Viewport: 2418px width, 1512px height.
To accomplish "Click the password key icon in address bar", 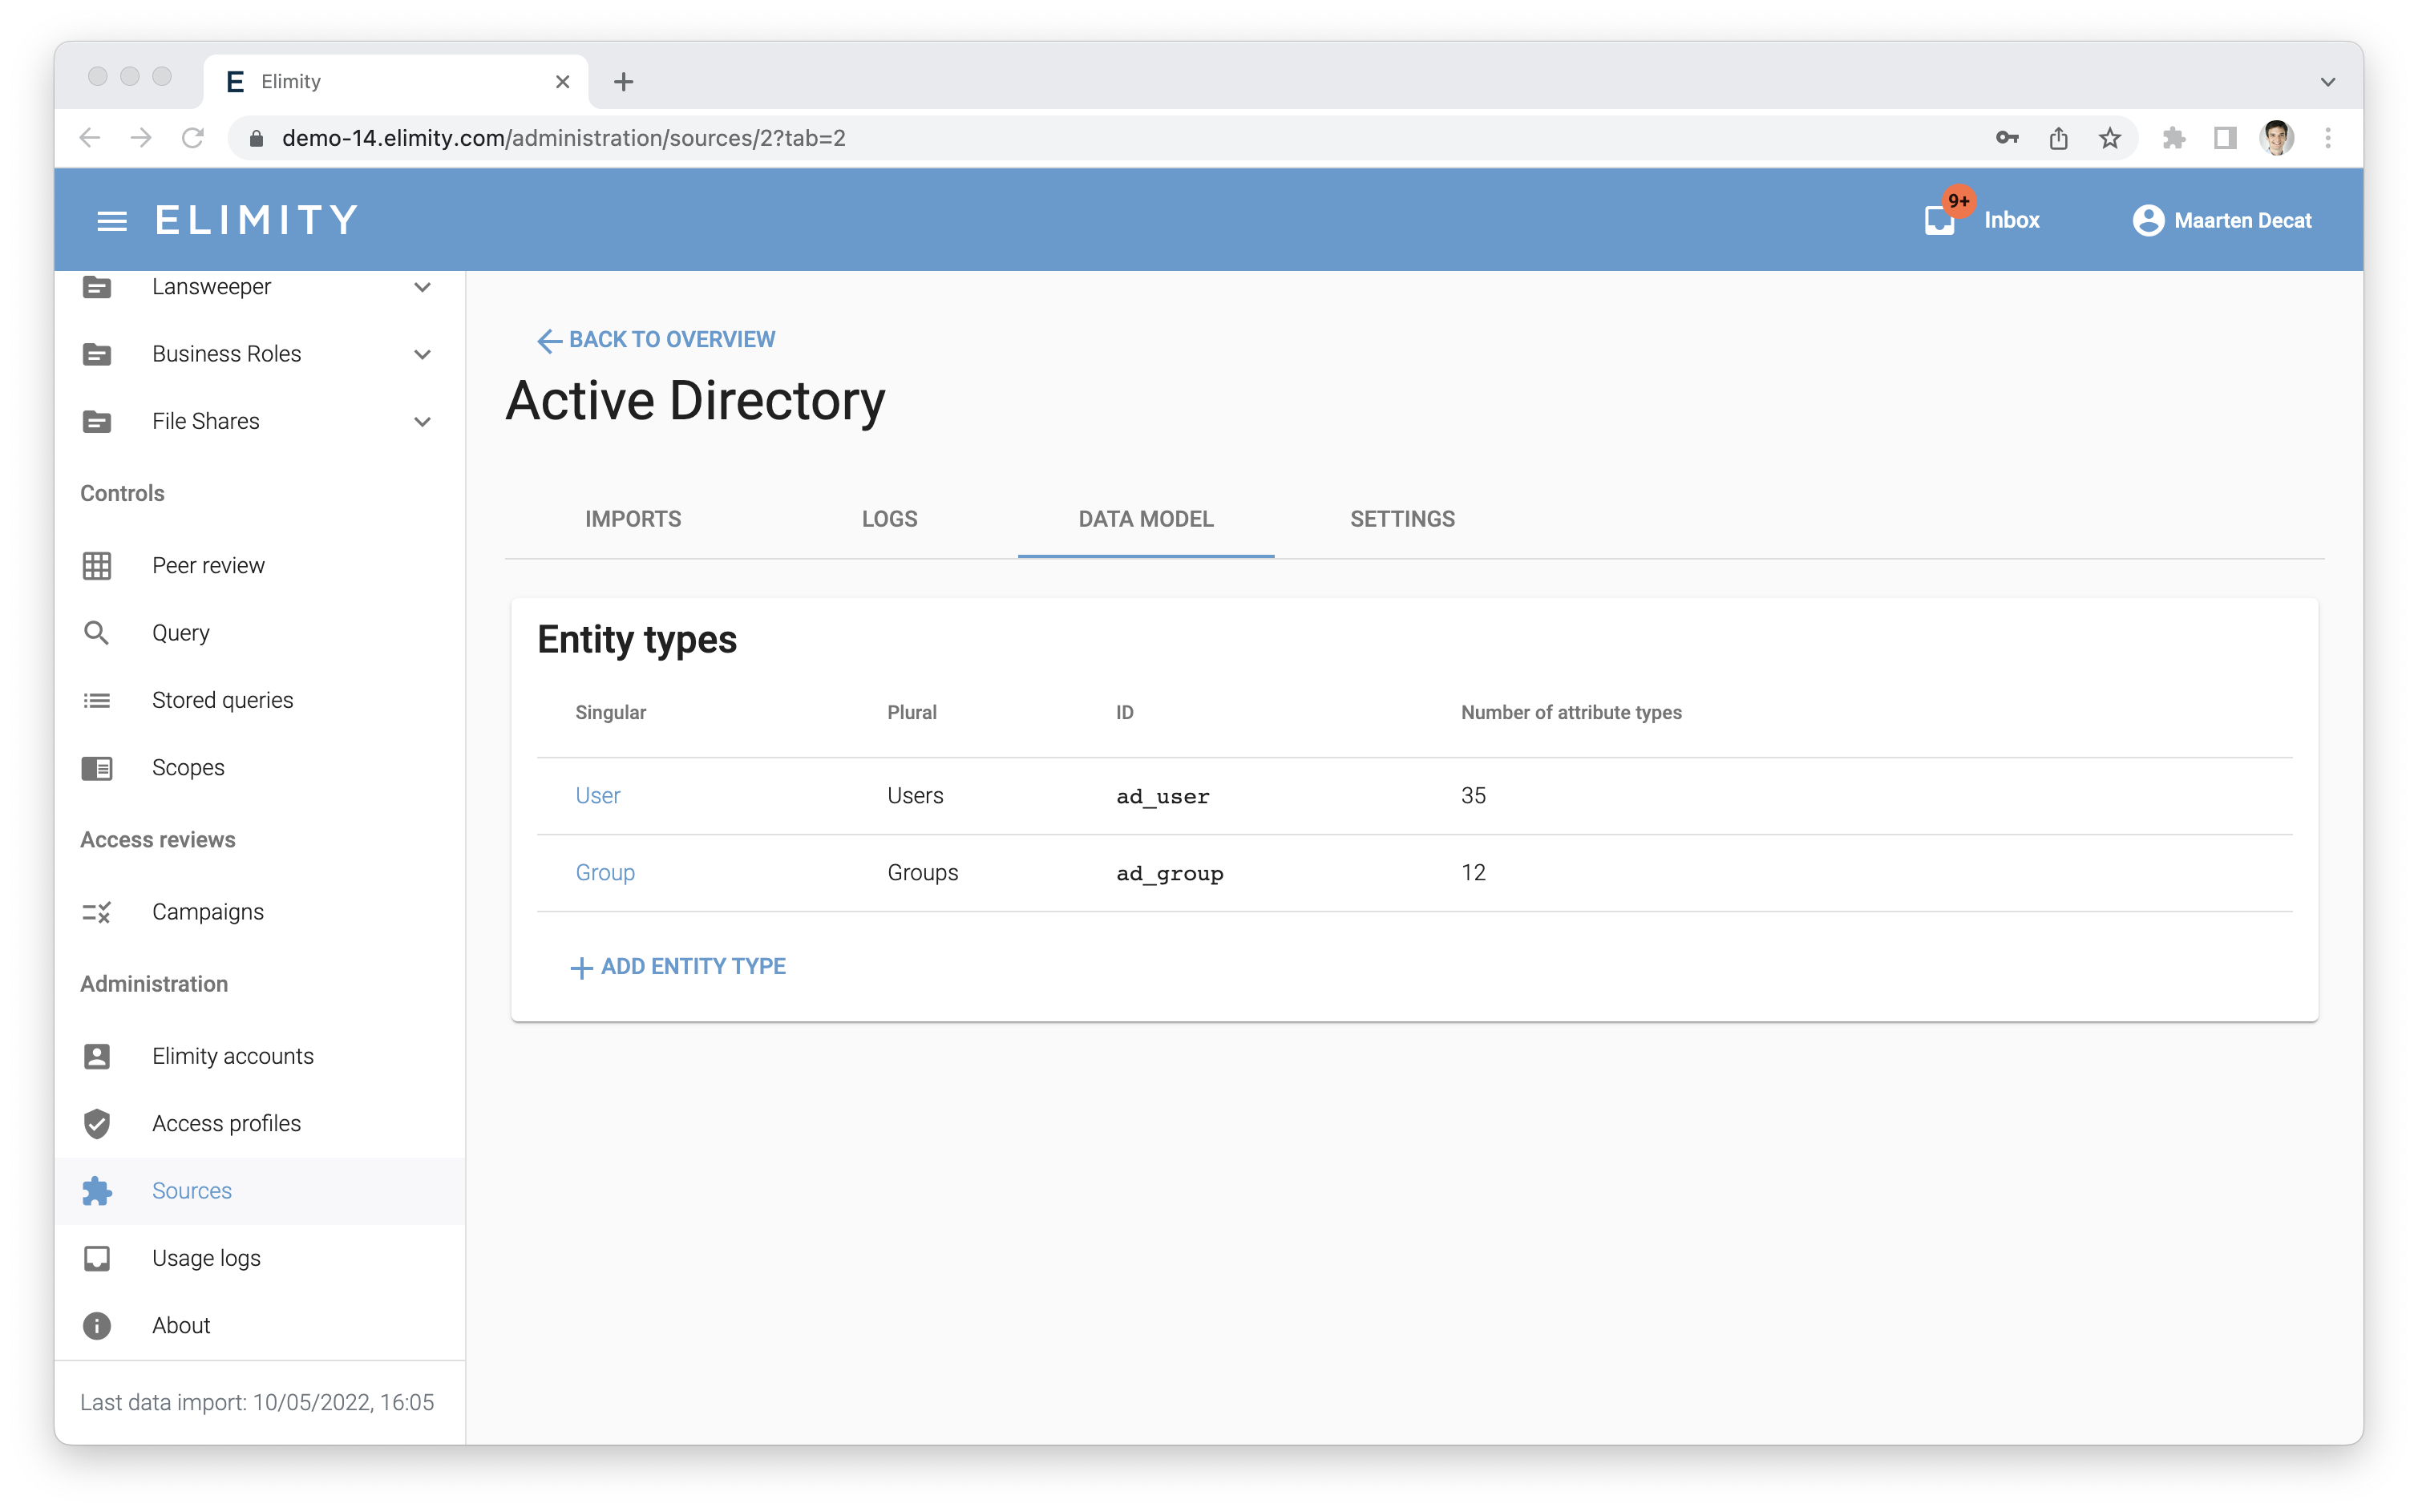I will click(x=2007, y=138).
